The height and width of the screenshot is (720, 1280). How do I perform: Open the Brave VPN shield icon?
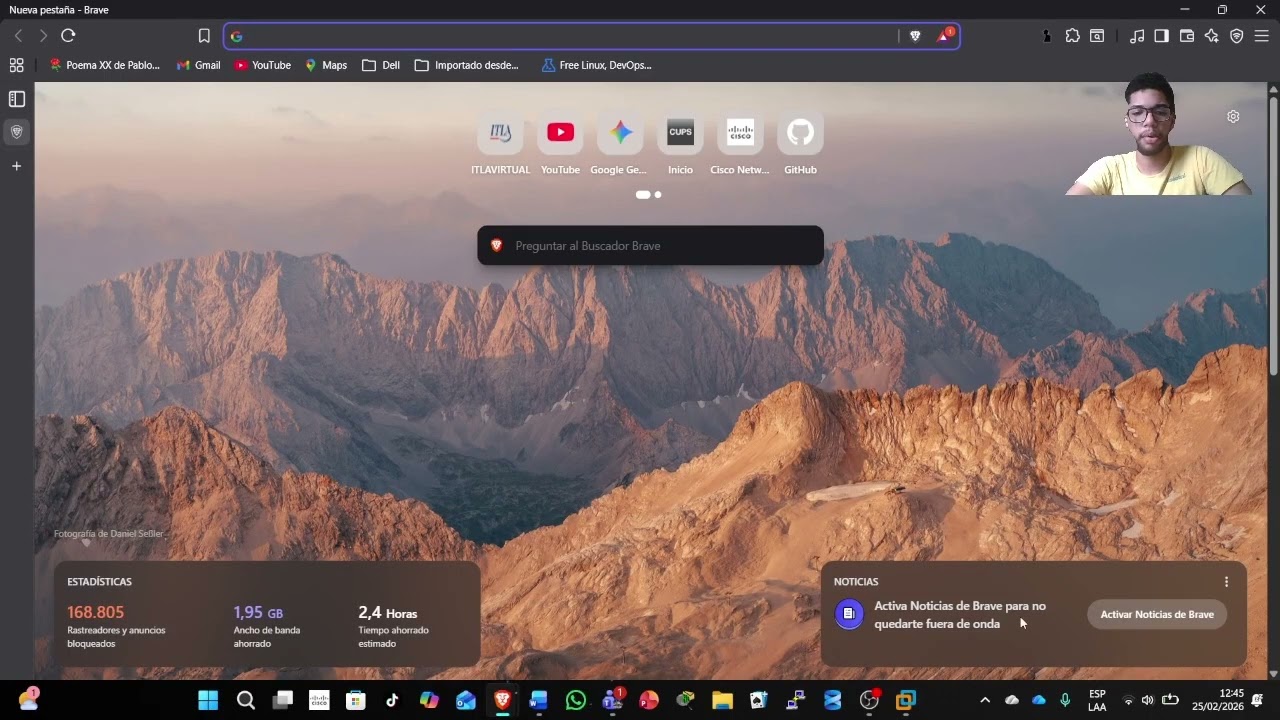pos(1237,36)
